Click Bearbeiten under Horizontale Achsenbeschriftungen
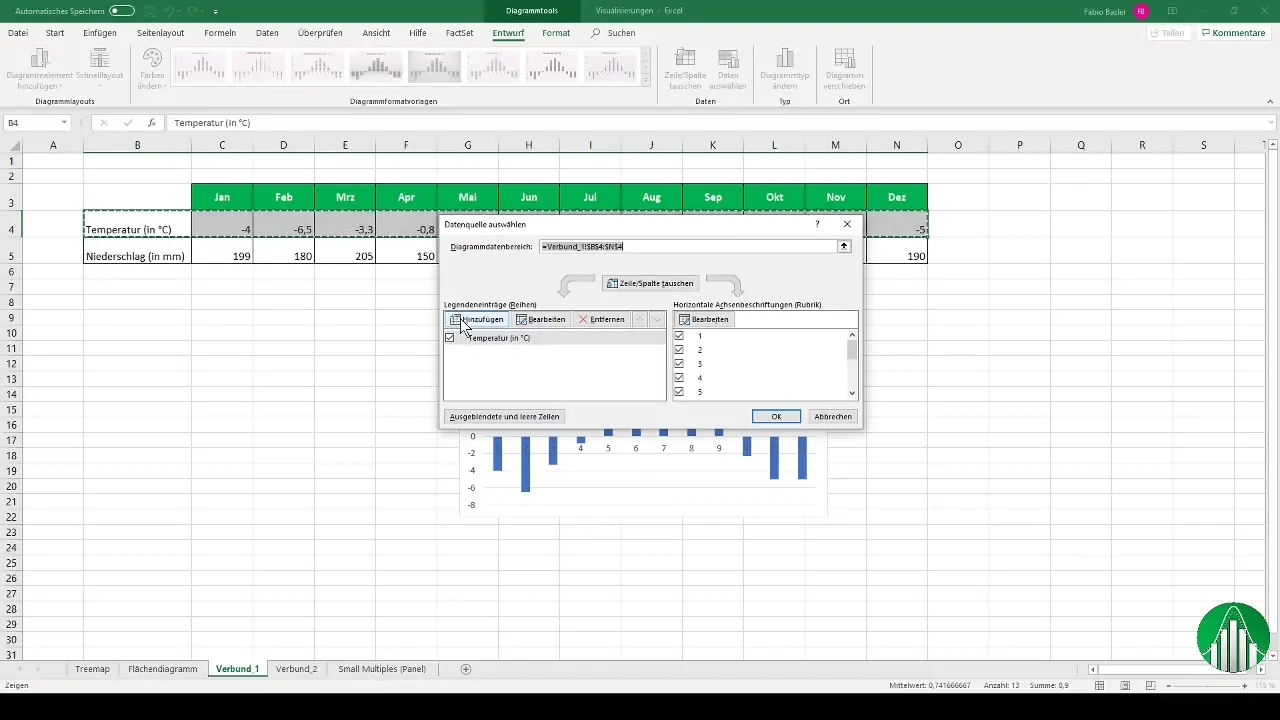Viewport: 1280px width, 720px height. (x=705, y=319)
